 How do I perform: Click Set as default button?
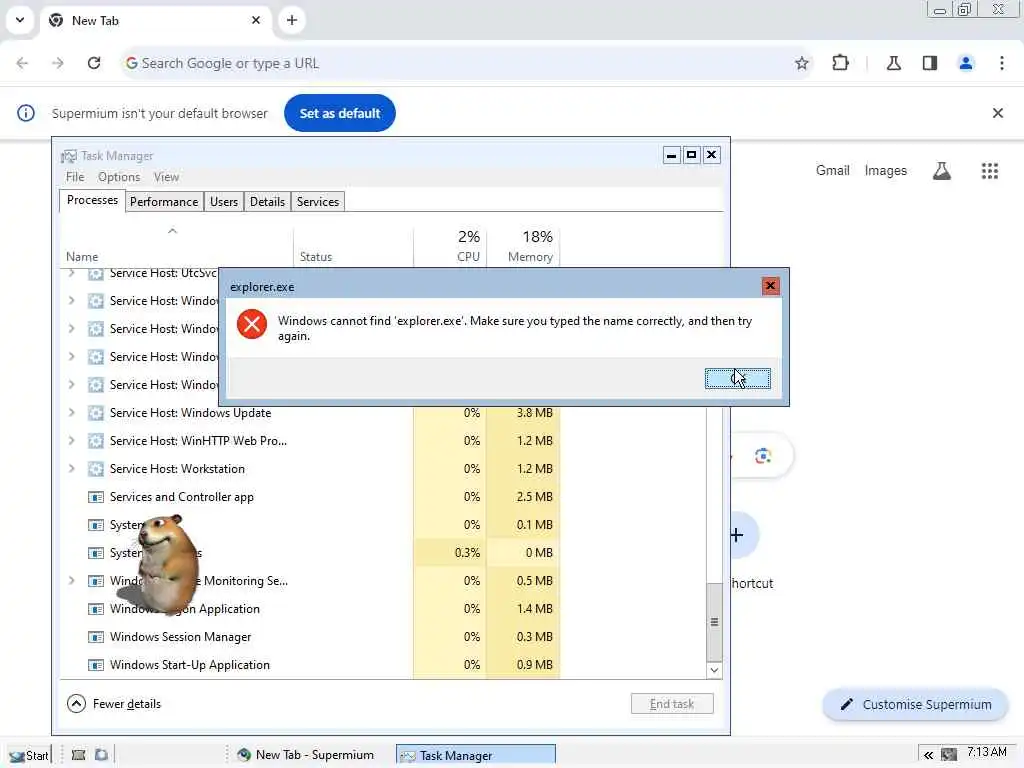[x=340, y=113]
